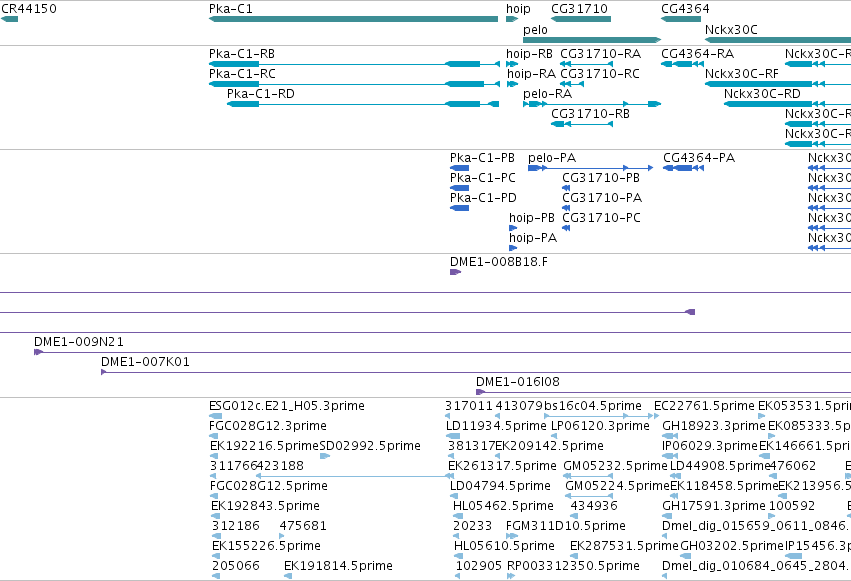
Task: Click the CG4364-RA transcript label
Action: pyautogui.click(x=697, y=54)
